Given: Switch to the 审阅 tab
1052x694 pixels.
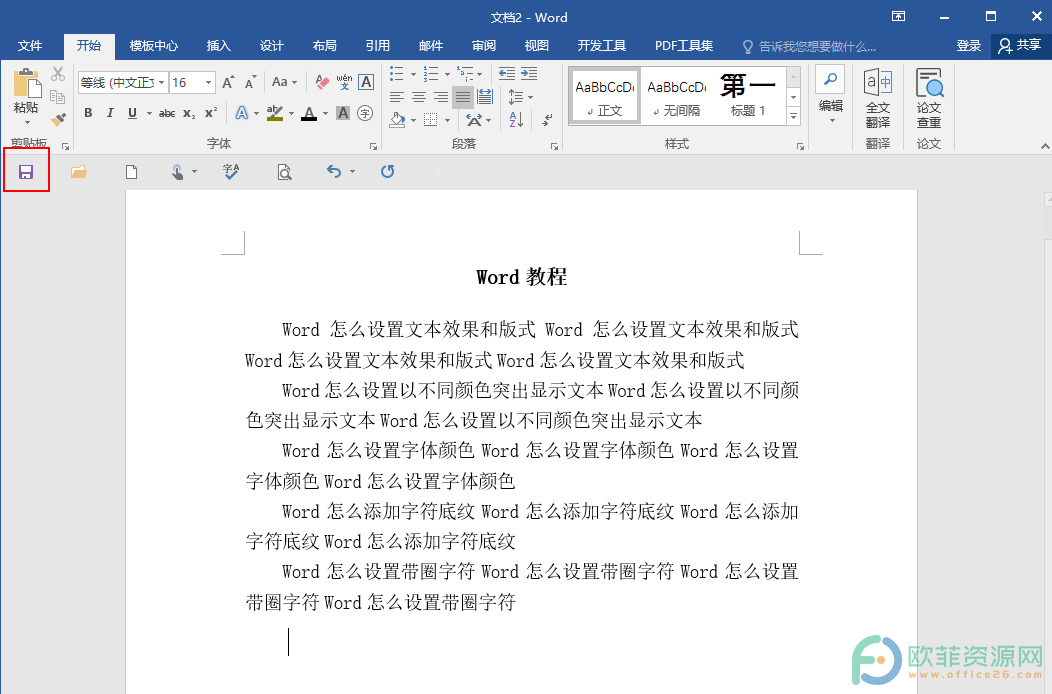Looking at the screenshot, I should tap(484, 46).
